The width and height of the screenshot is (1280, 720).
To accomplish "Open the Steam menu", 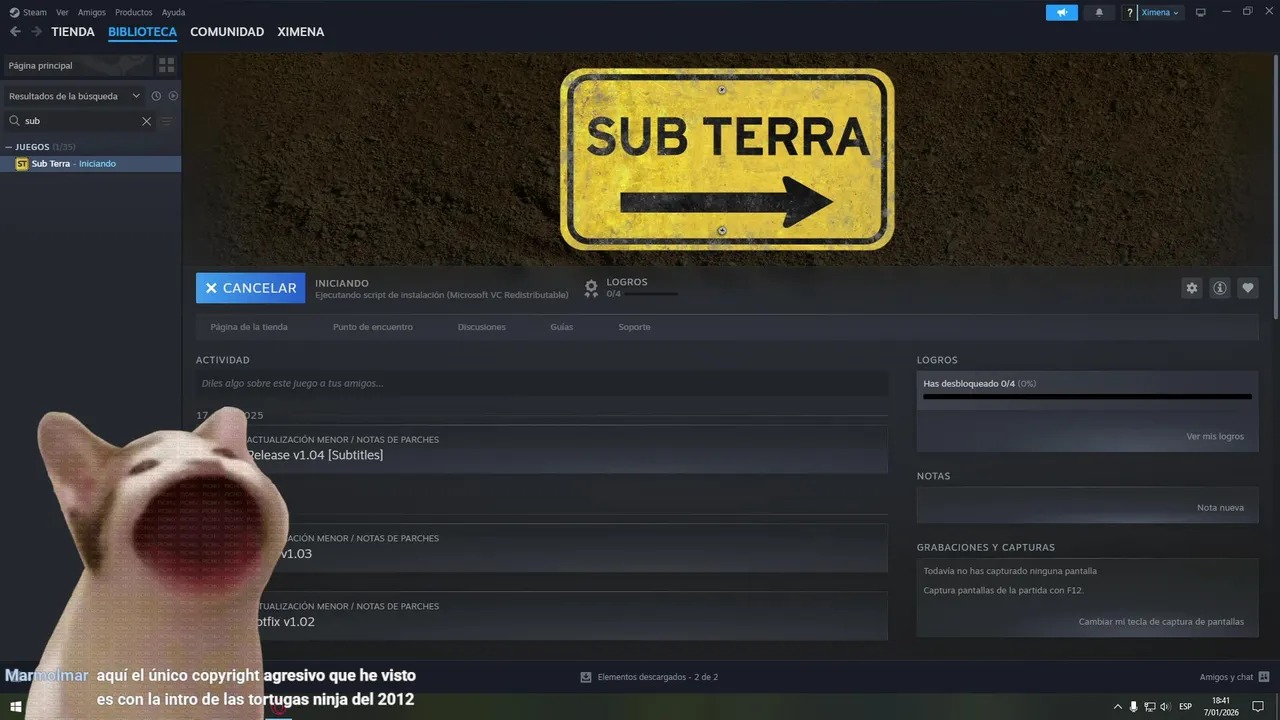I will [x=35, y=13].
